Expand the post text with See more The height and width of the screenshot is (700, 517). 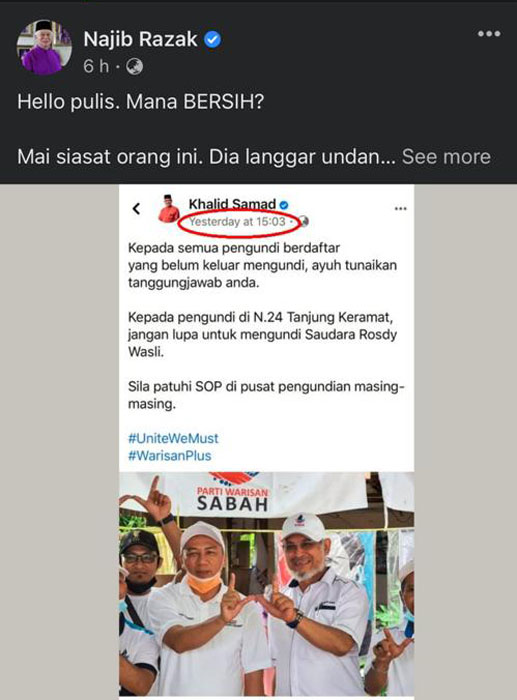click(x=446, y=157)
